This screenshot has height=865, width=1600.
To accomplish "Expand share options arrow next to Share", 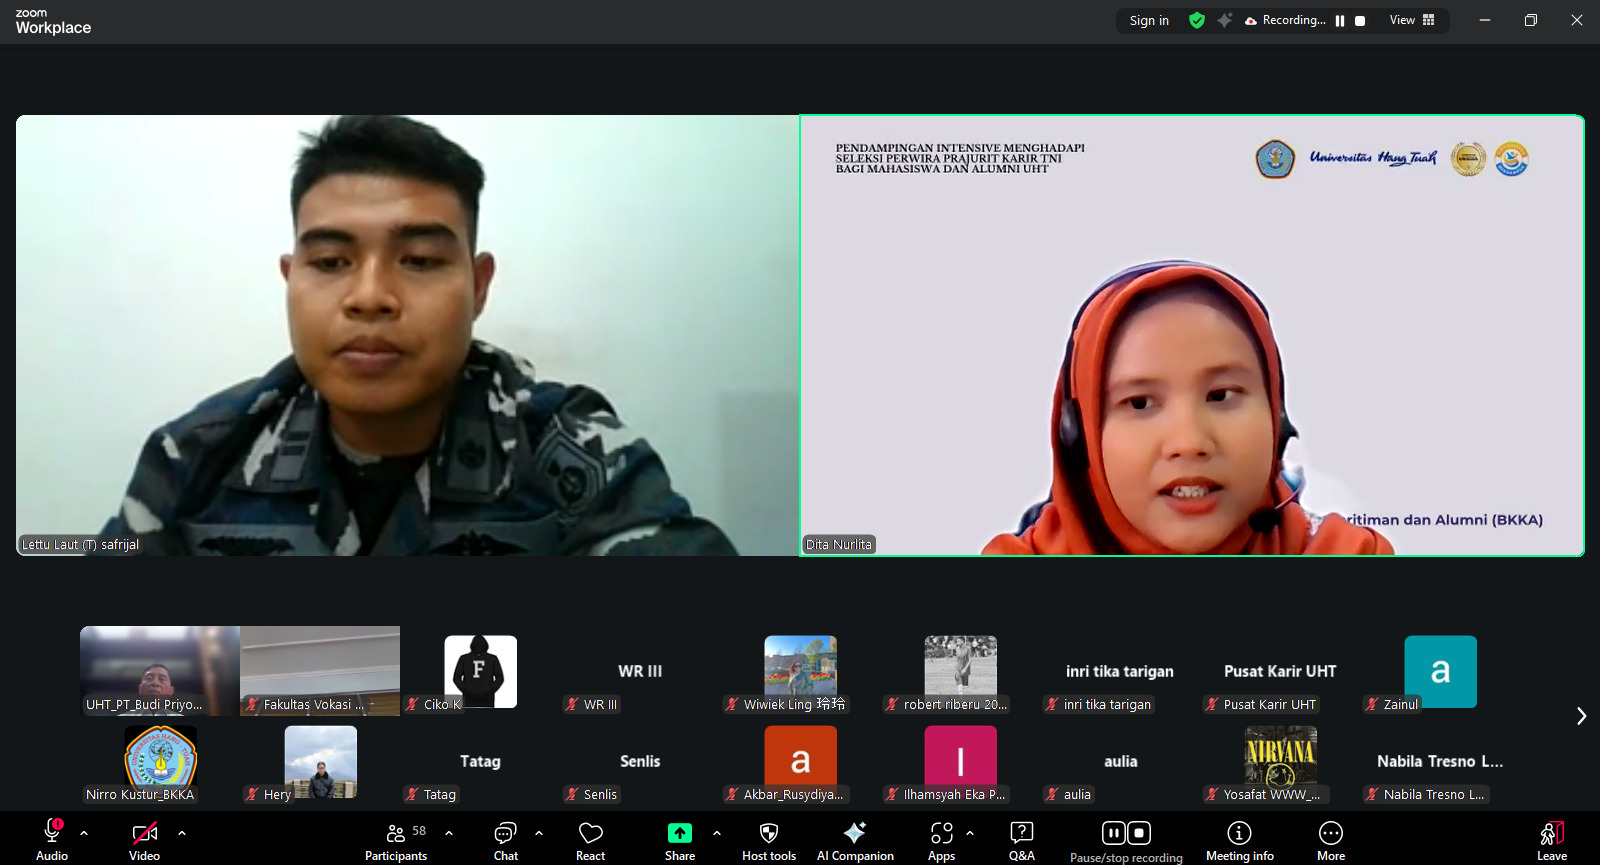I will coord(717,832).
